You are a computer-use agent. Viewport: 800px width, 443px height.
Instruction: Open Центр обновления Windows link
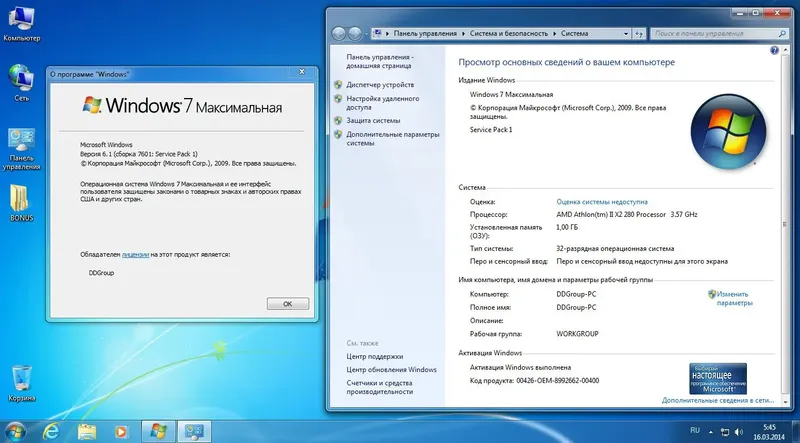point(391,370)
